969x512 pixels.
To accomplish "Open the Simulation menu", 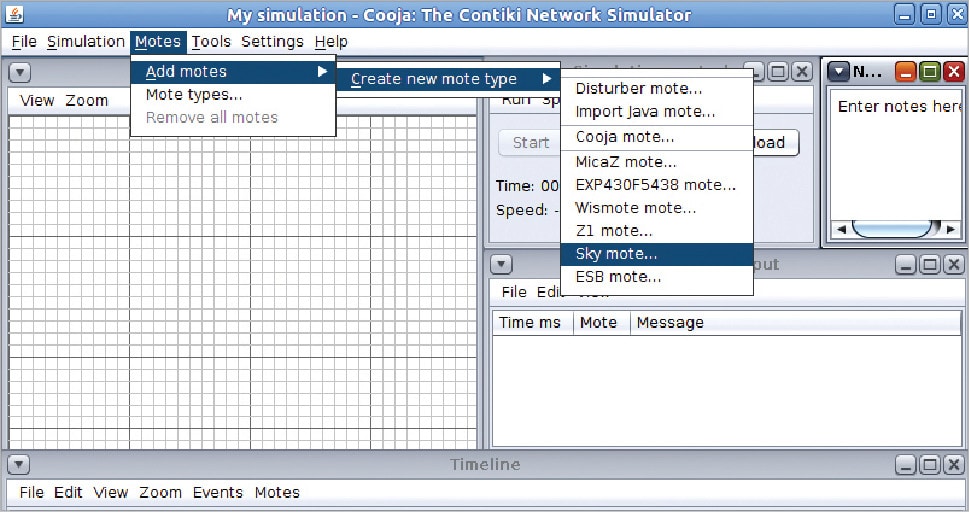I will click(86, 42).
